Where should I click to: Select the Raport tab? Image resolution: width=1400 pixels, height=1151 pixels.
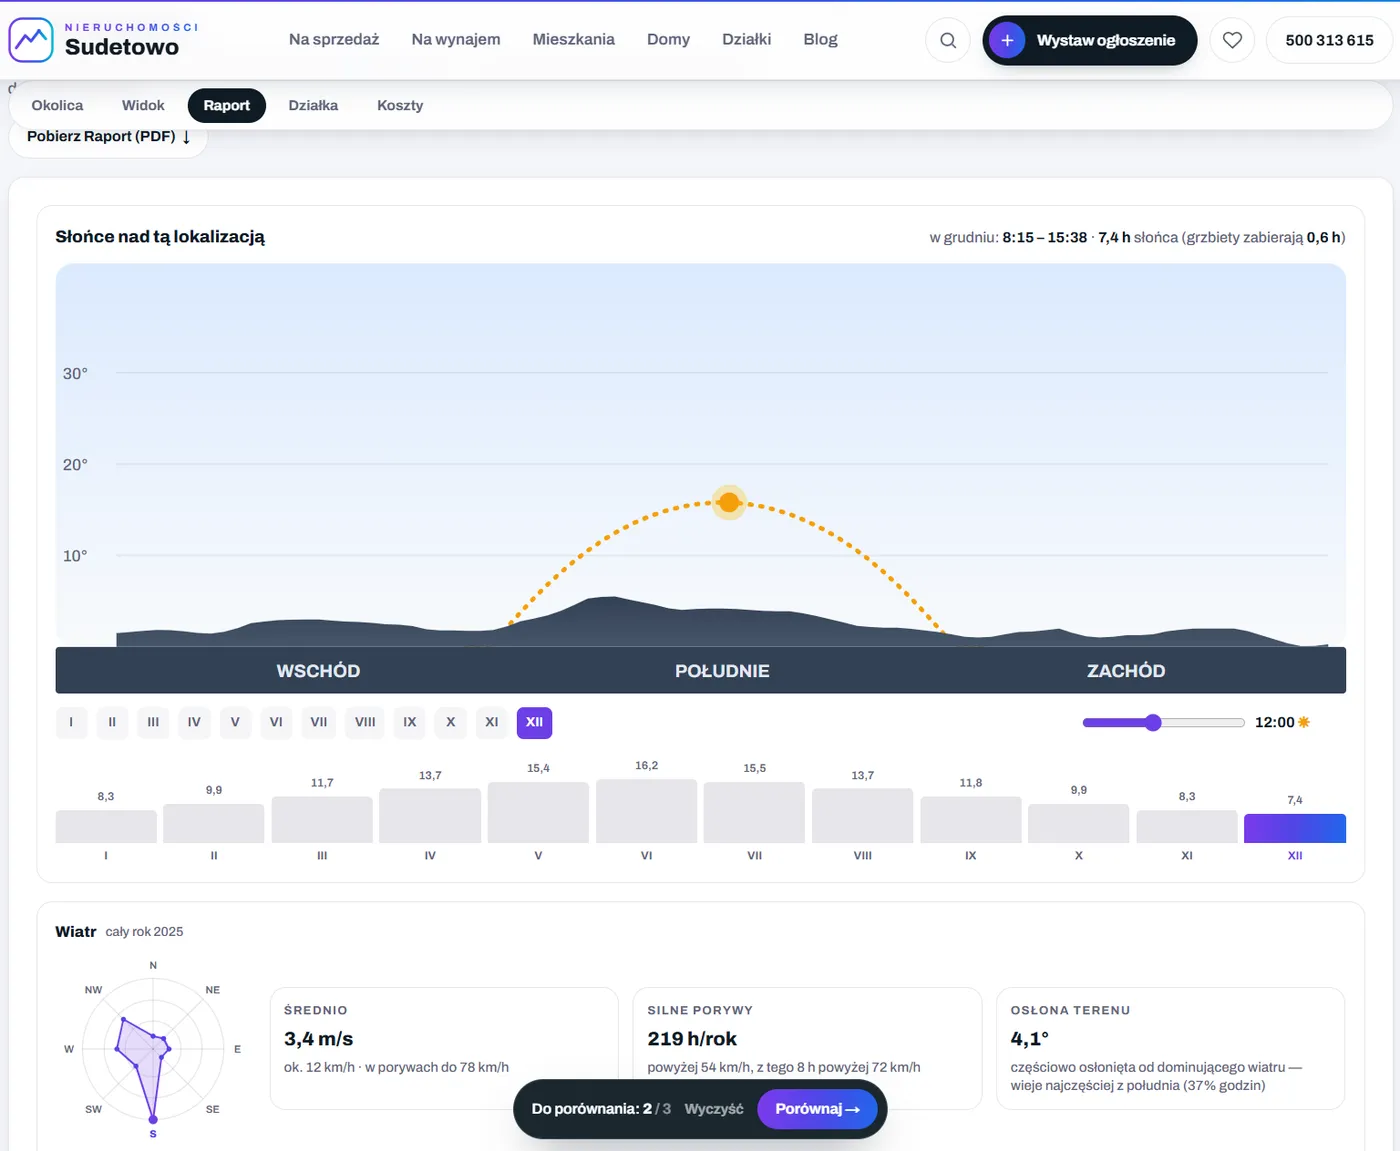click(x=227, y=105)
